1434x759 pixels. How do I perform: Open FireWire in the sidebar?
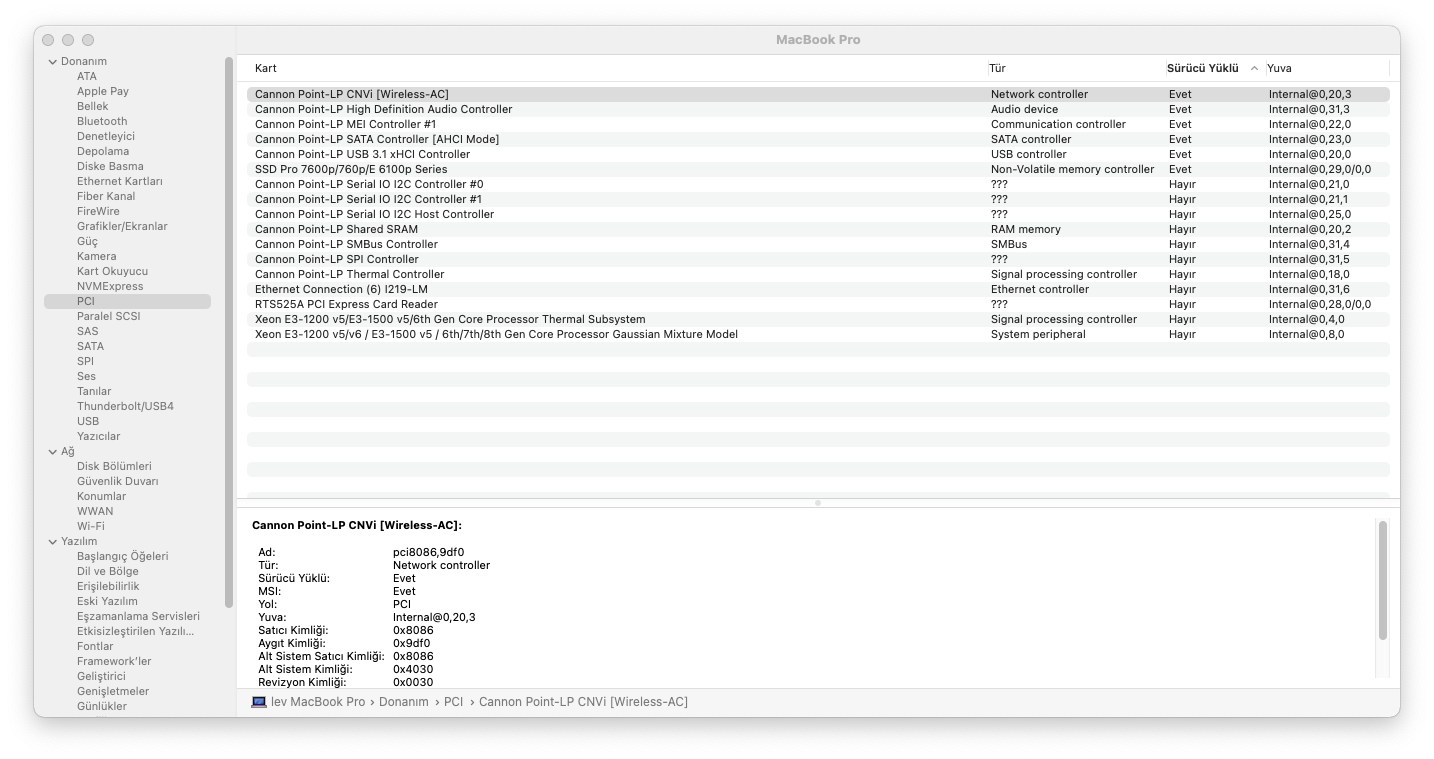98,211
